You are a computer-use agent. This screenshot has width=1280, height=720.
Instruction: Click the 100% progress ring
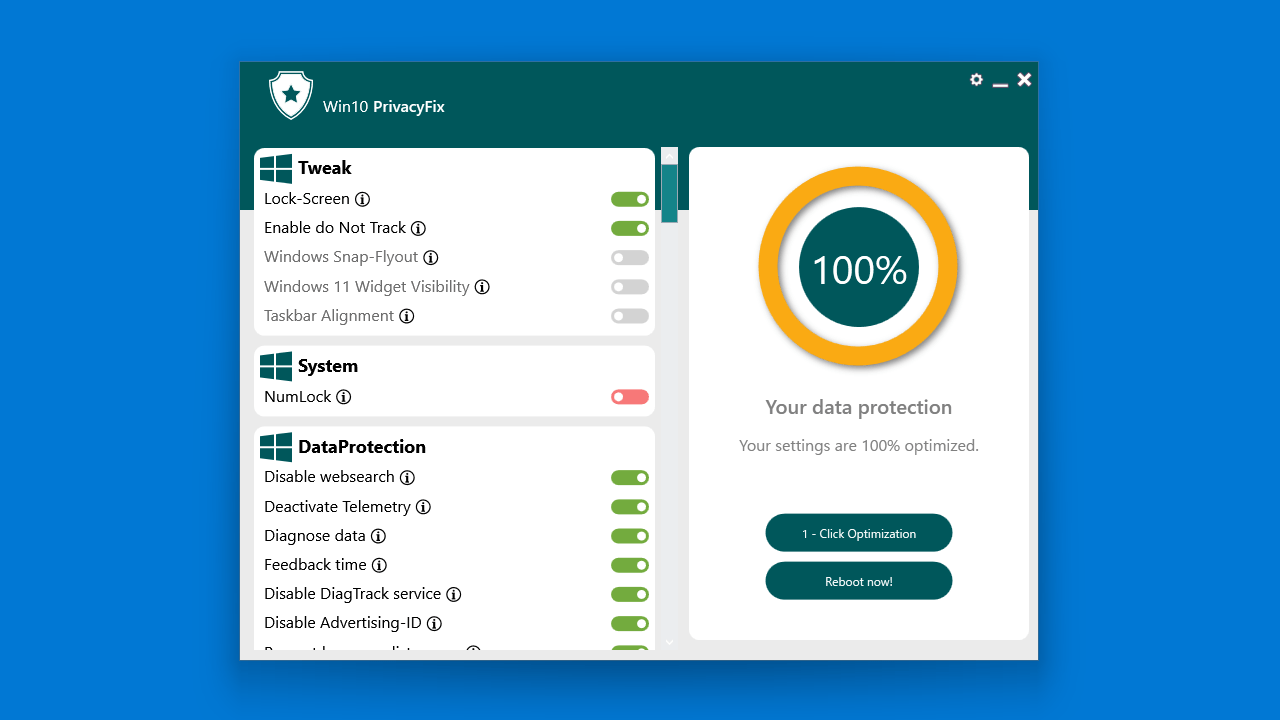pyautogui.click(x=859, y=267)
